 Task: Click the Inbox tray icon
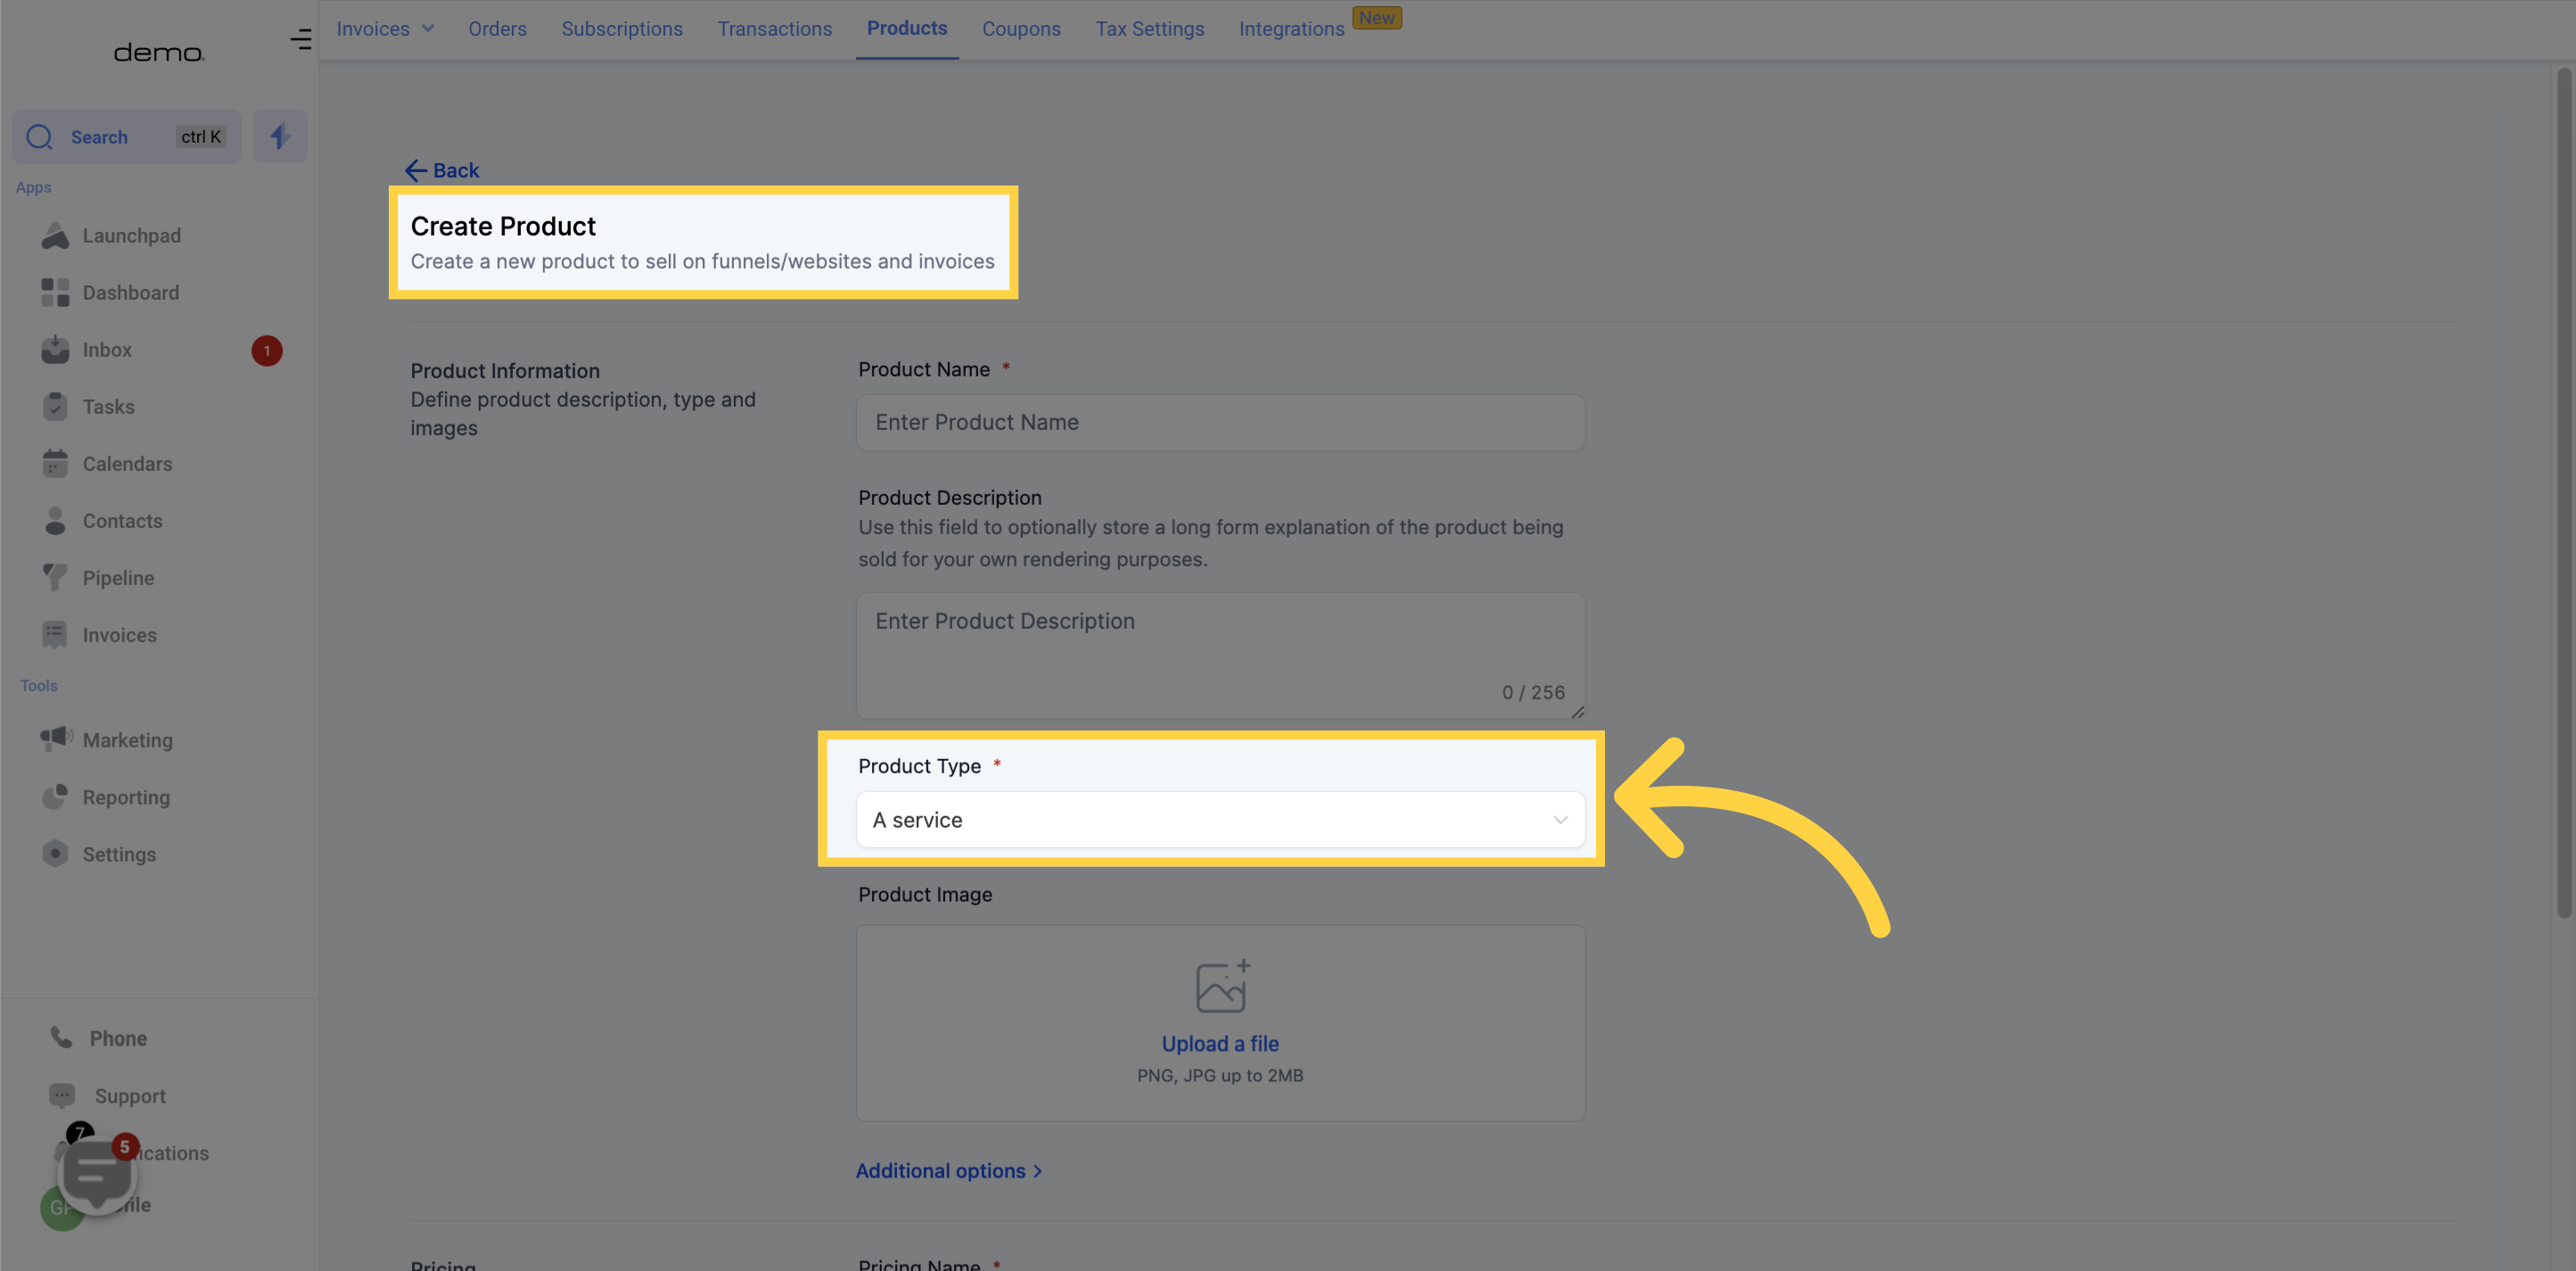[55, 350]
